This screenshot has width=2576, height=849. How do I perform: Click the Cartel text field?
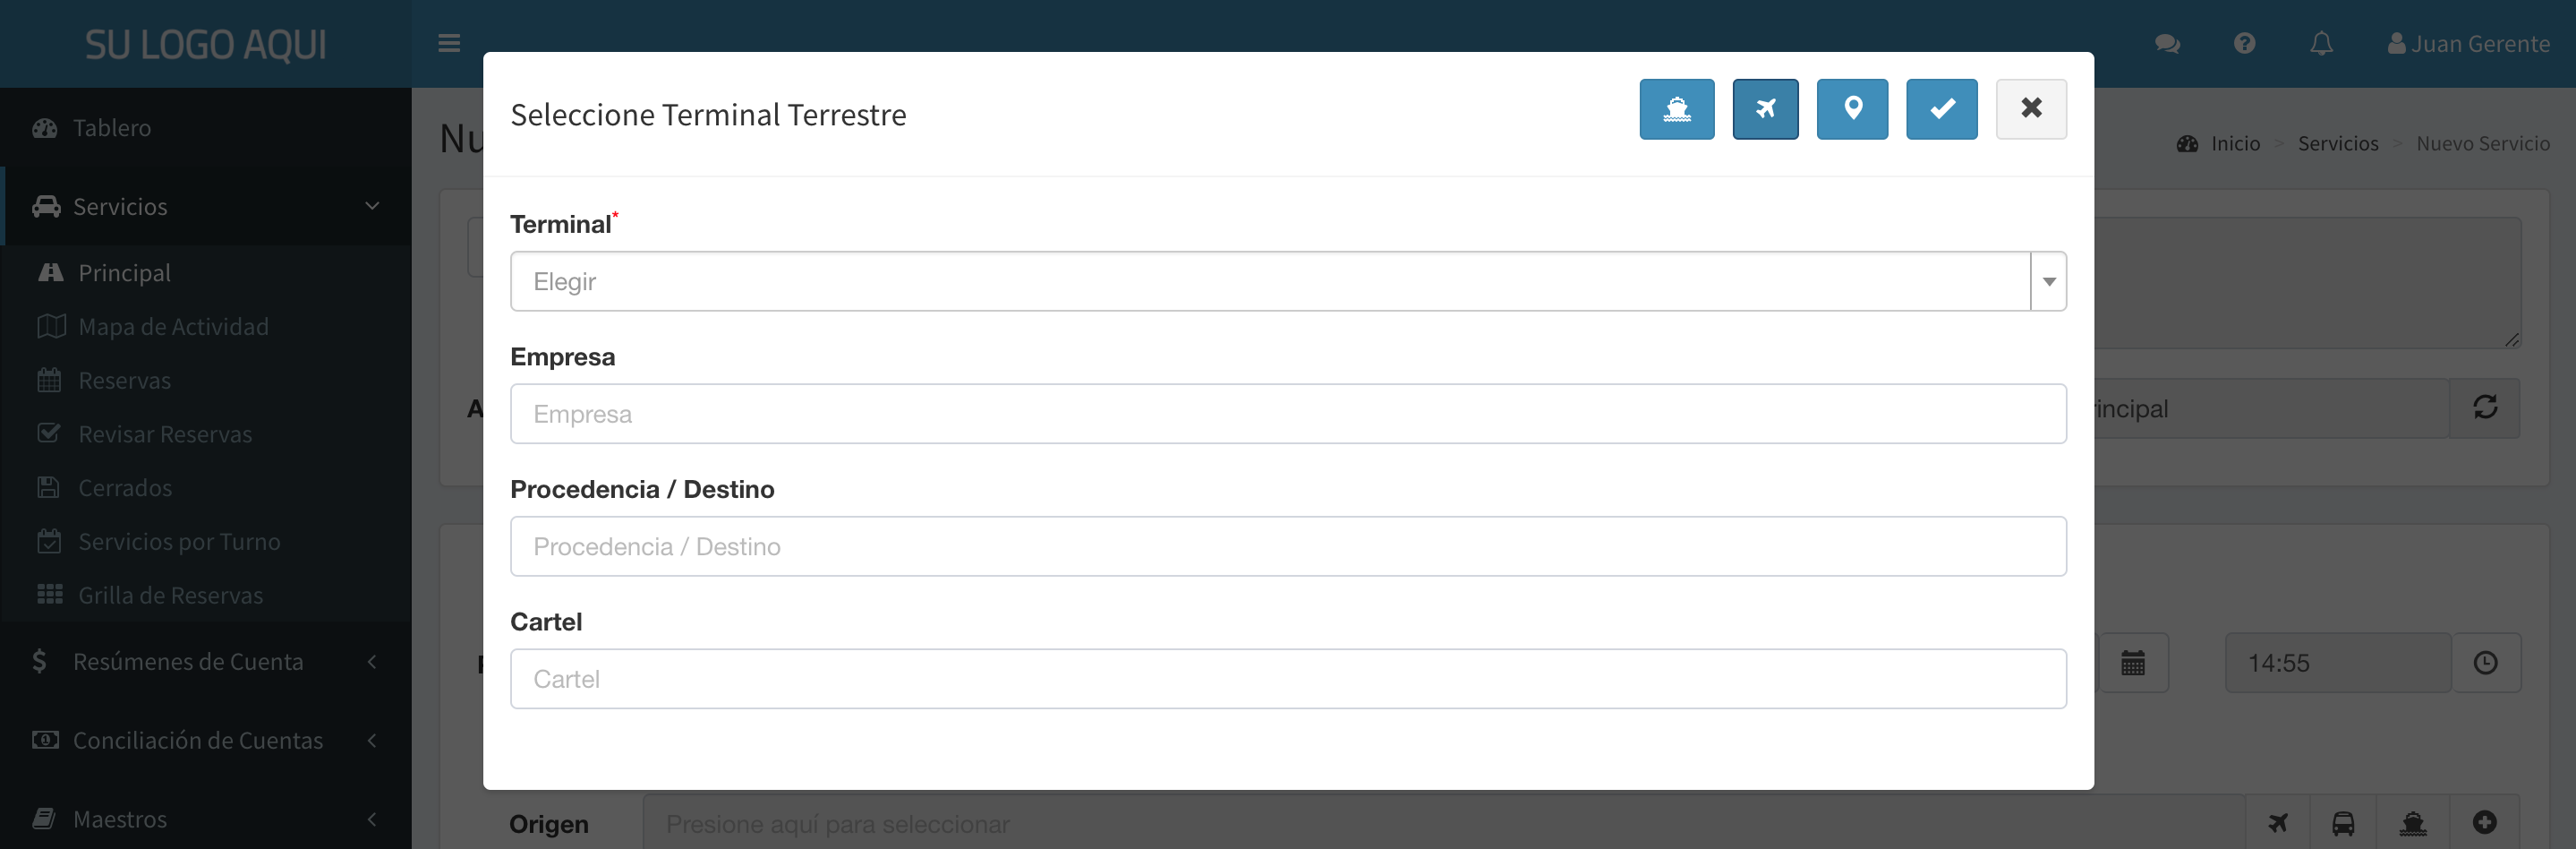(1287, 679)
